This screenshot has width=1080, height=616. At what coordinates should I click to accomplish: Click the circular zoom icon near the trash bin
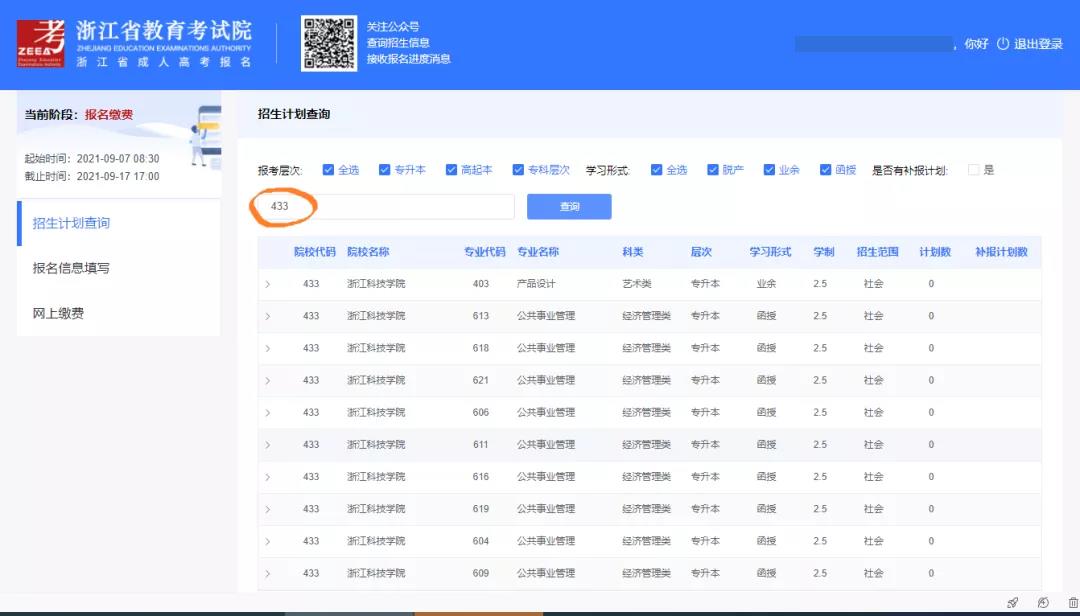(x=1043, y=602)
